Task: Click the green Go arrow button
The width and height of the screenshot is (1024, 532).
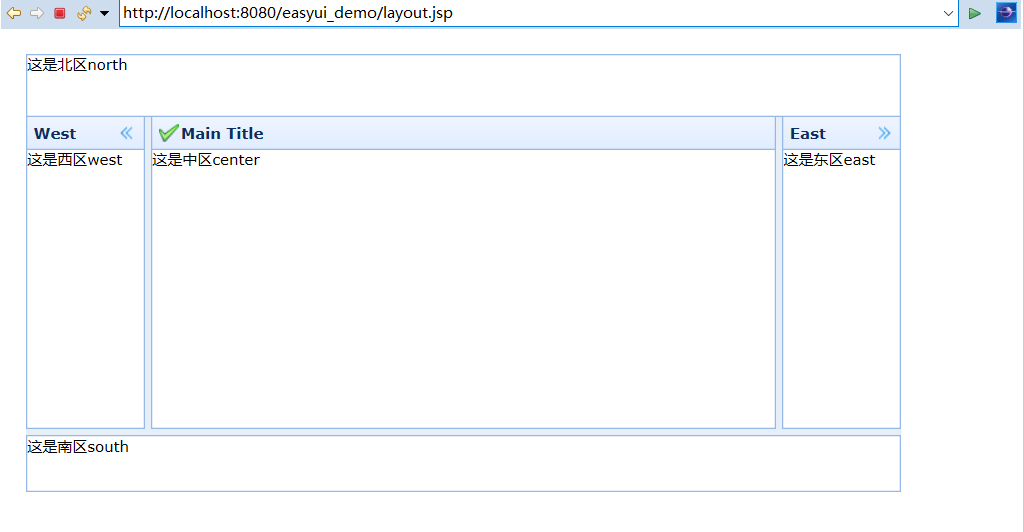Action: click(x=975, y=13)
